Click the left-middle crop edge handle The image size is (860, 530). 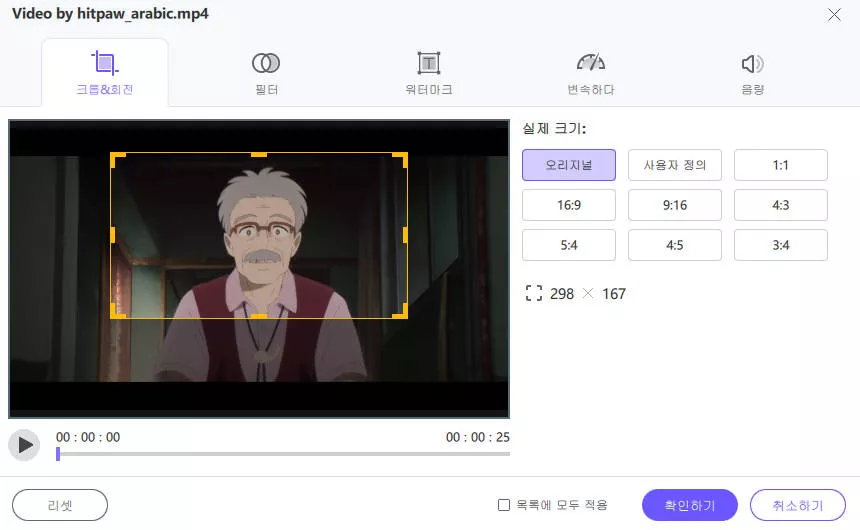coord(112,235)
